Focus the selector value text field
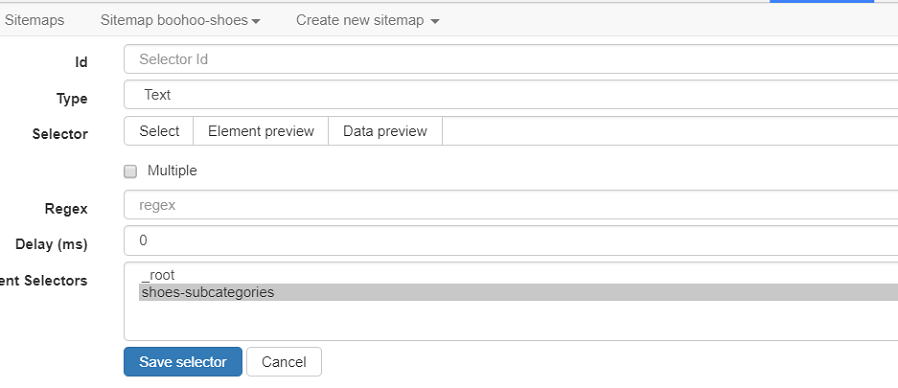This screenshot has width=898, height=388. [670, 131]
